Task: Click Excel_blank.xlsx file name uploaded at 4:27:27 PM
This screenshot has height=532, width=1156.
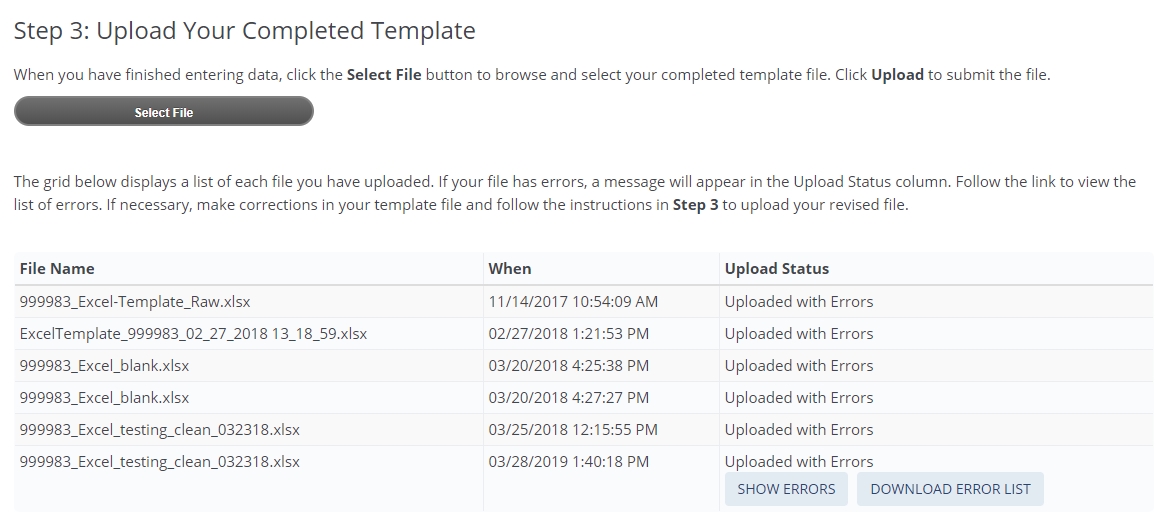Action: 104,397
